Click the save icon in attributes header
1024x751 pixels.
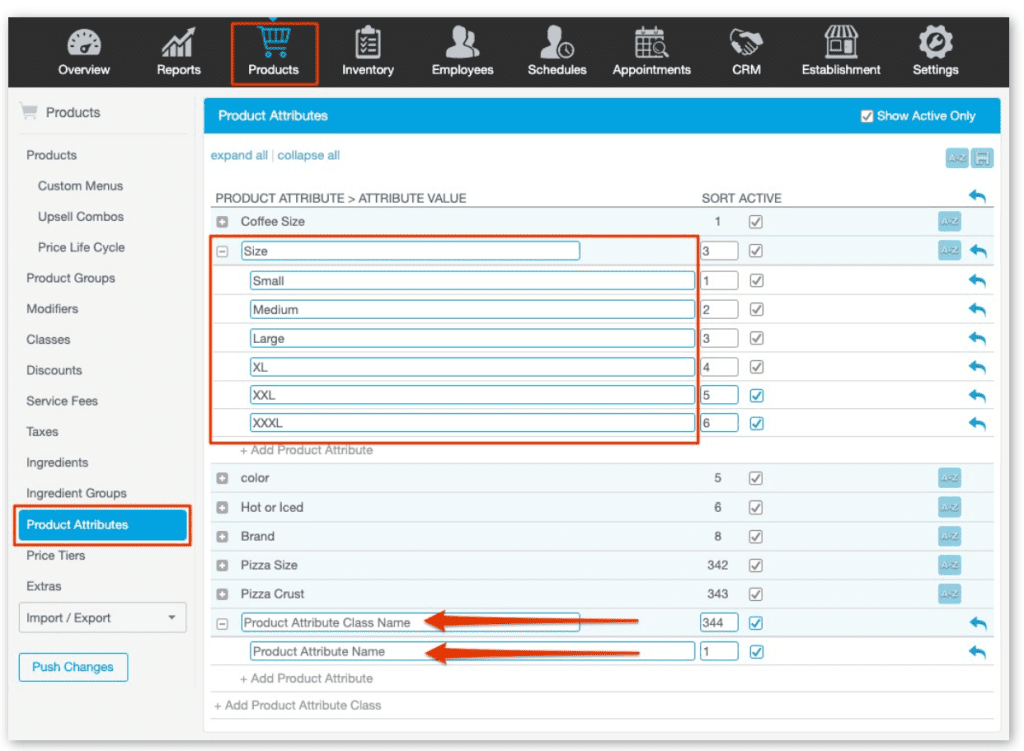tap(982, 158)
